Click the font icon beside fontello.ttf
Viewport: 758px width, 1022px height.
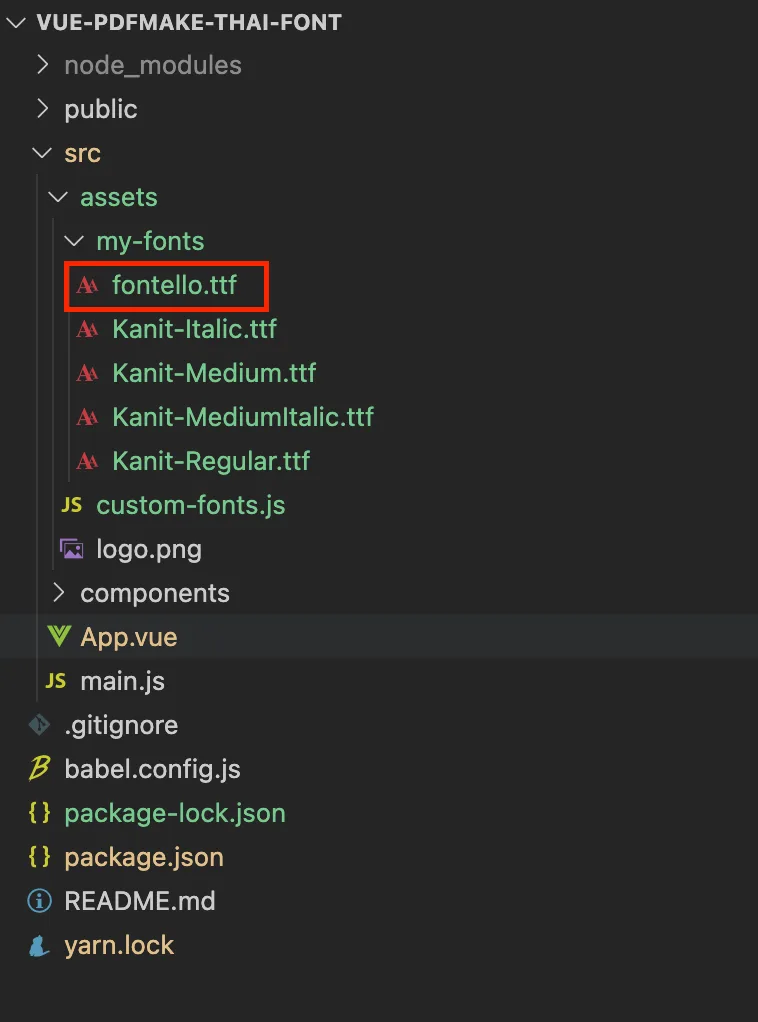click(87, 285)
